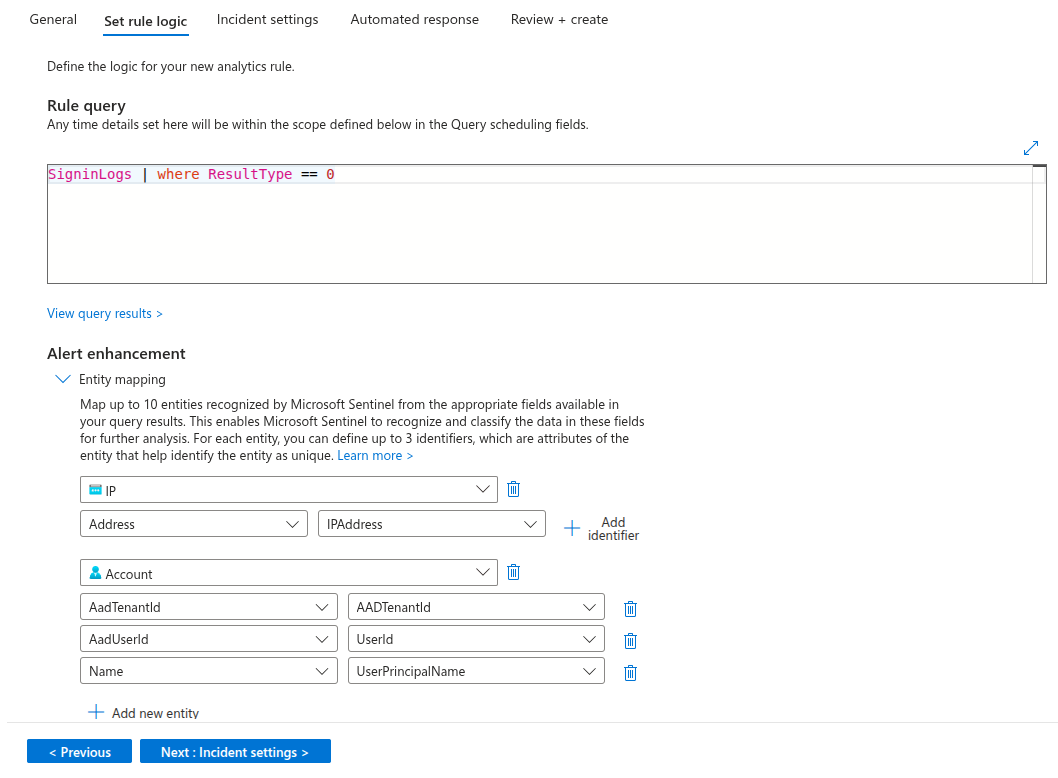Switch to the General tab
Screen dimensions: 1058x778
point(52,19)
